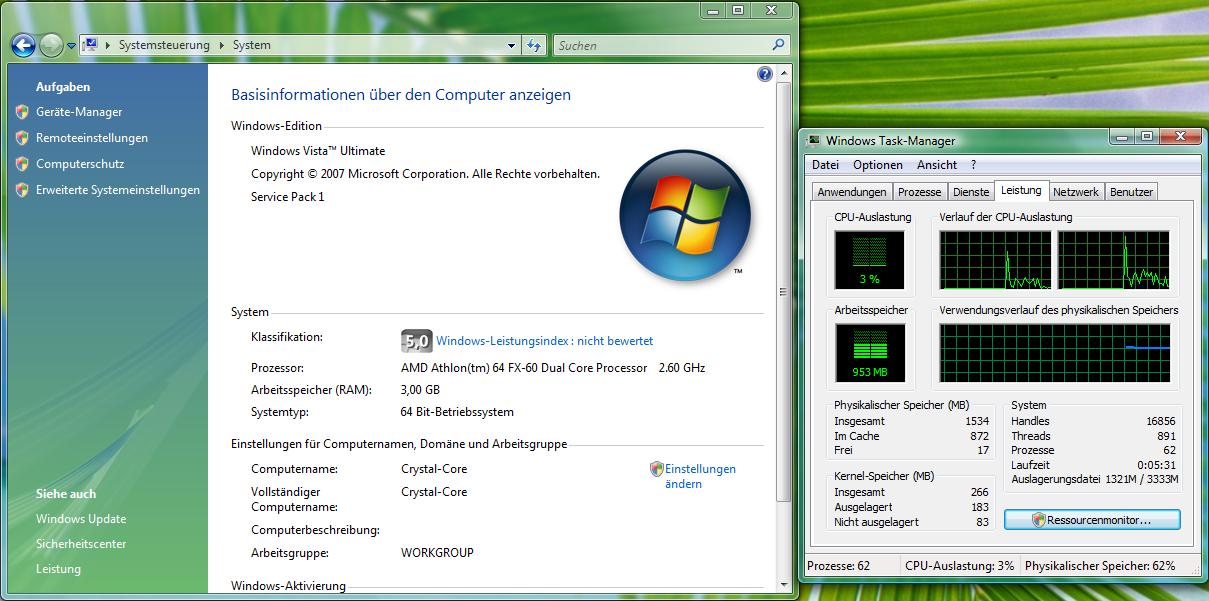Click the WORKGROUP value

[437, 553]
